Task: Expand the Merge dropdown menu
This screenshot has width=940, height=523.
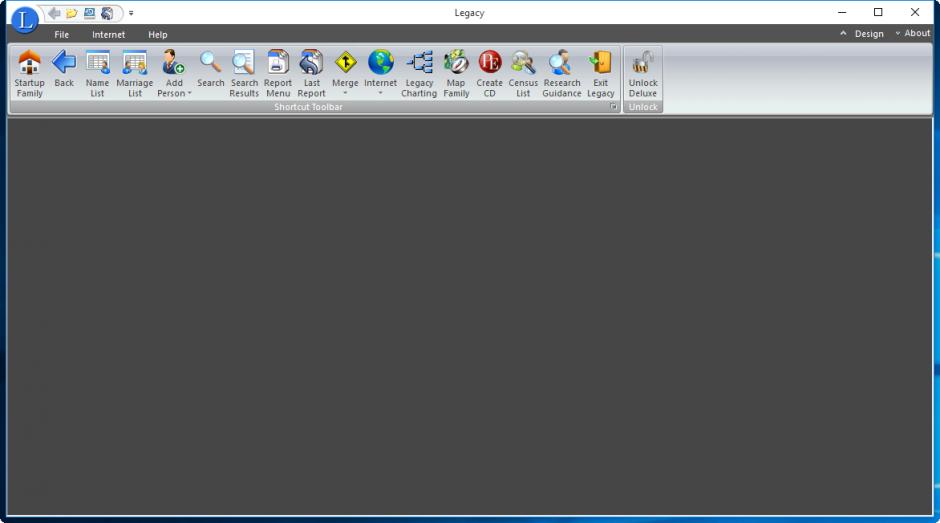Action: [x=345, y=92]
